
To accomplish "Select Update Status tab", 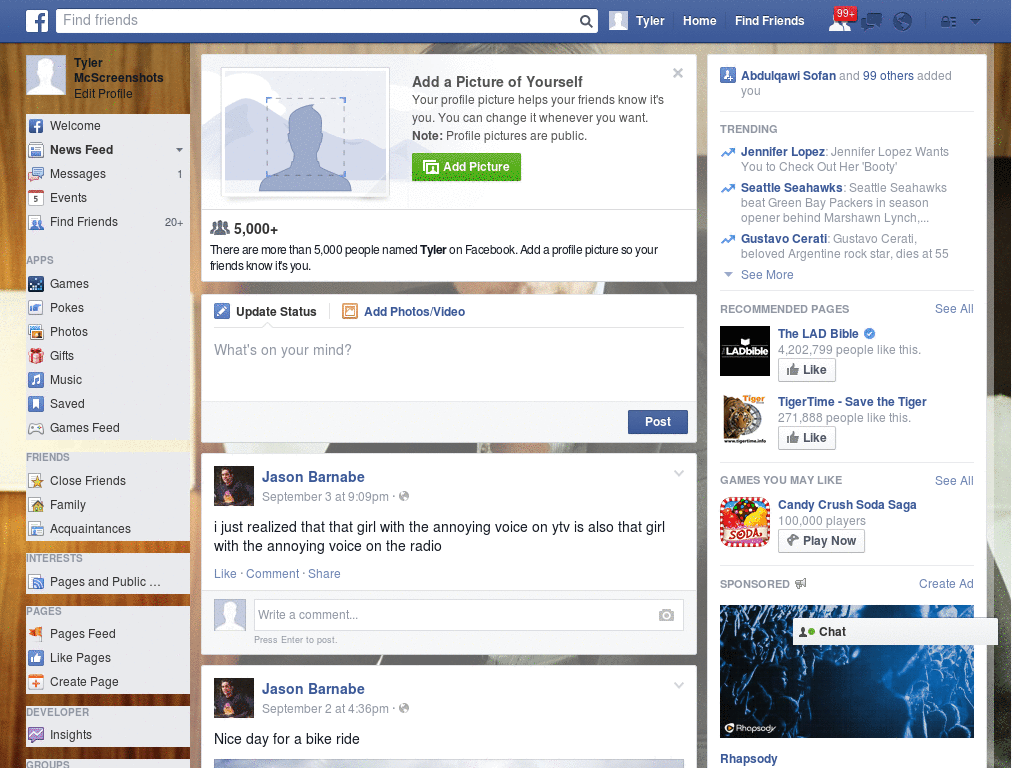I will tap(266, 312).
